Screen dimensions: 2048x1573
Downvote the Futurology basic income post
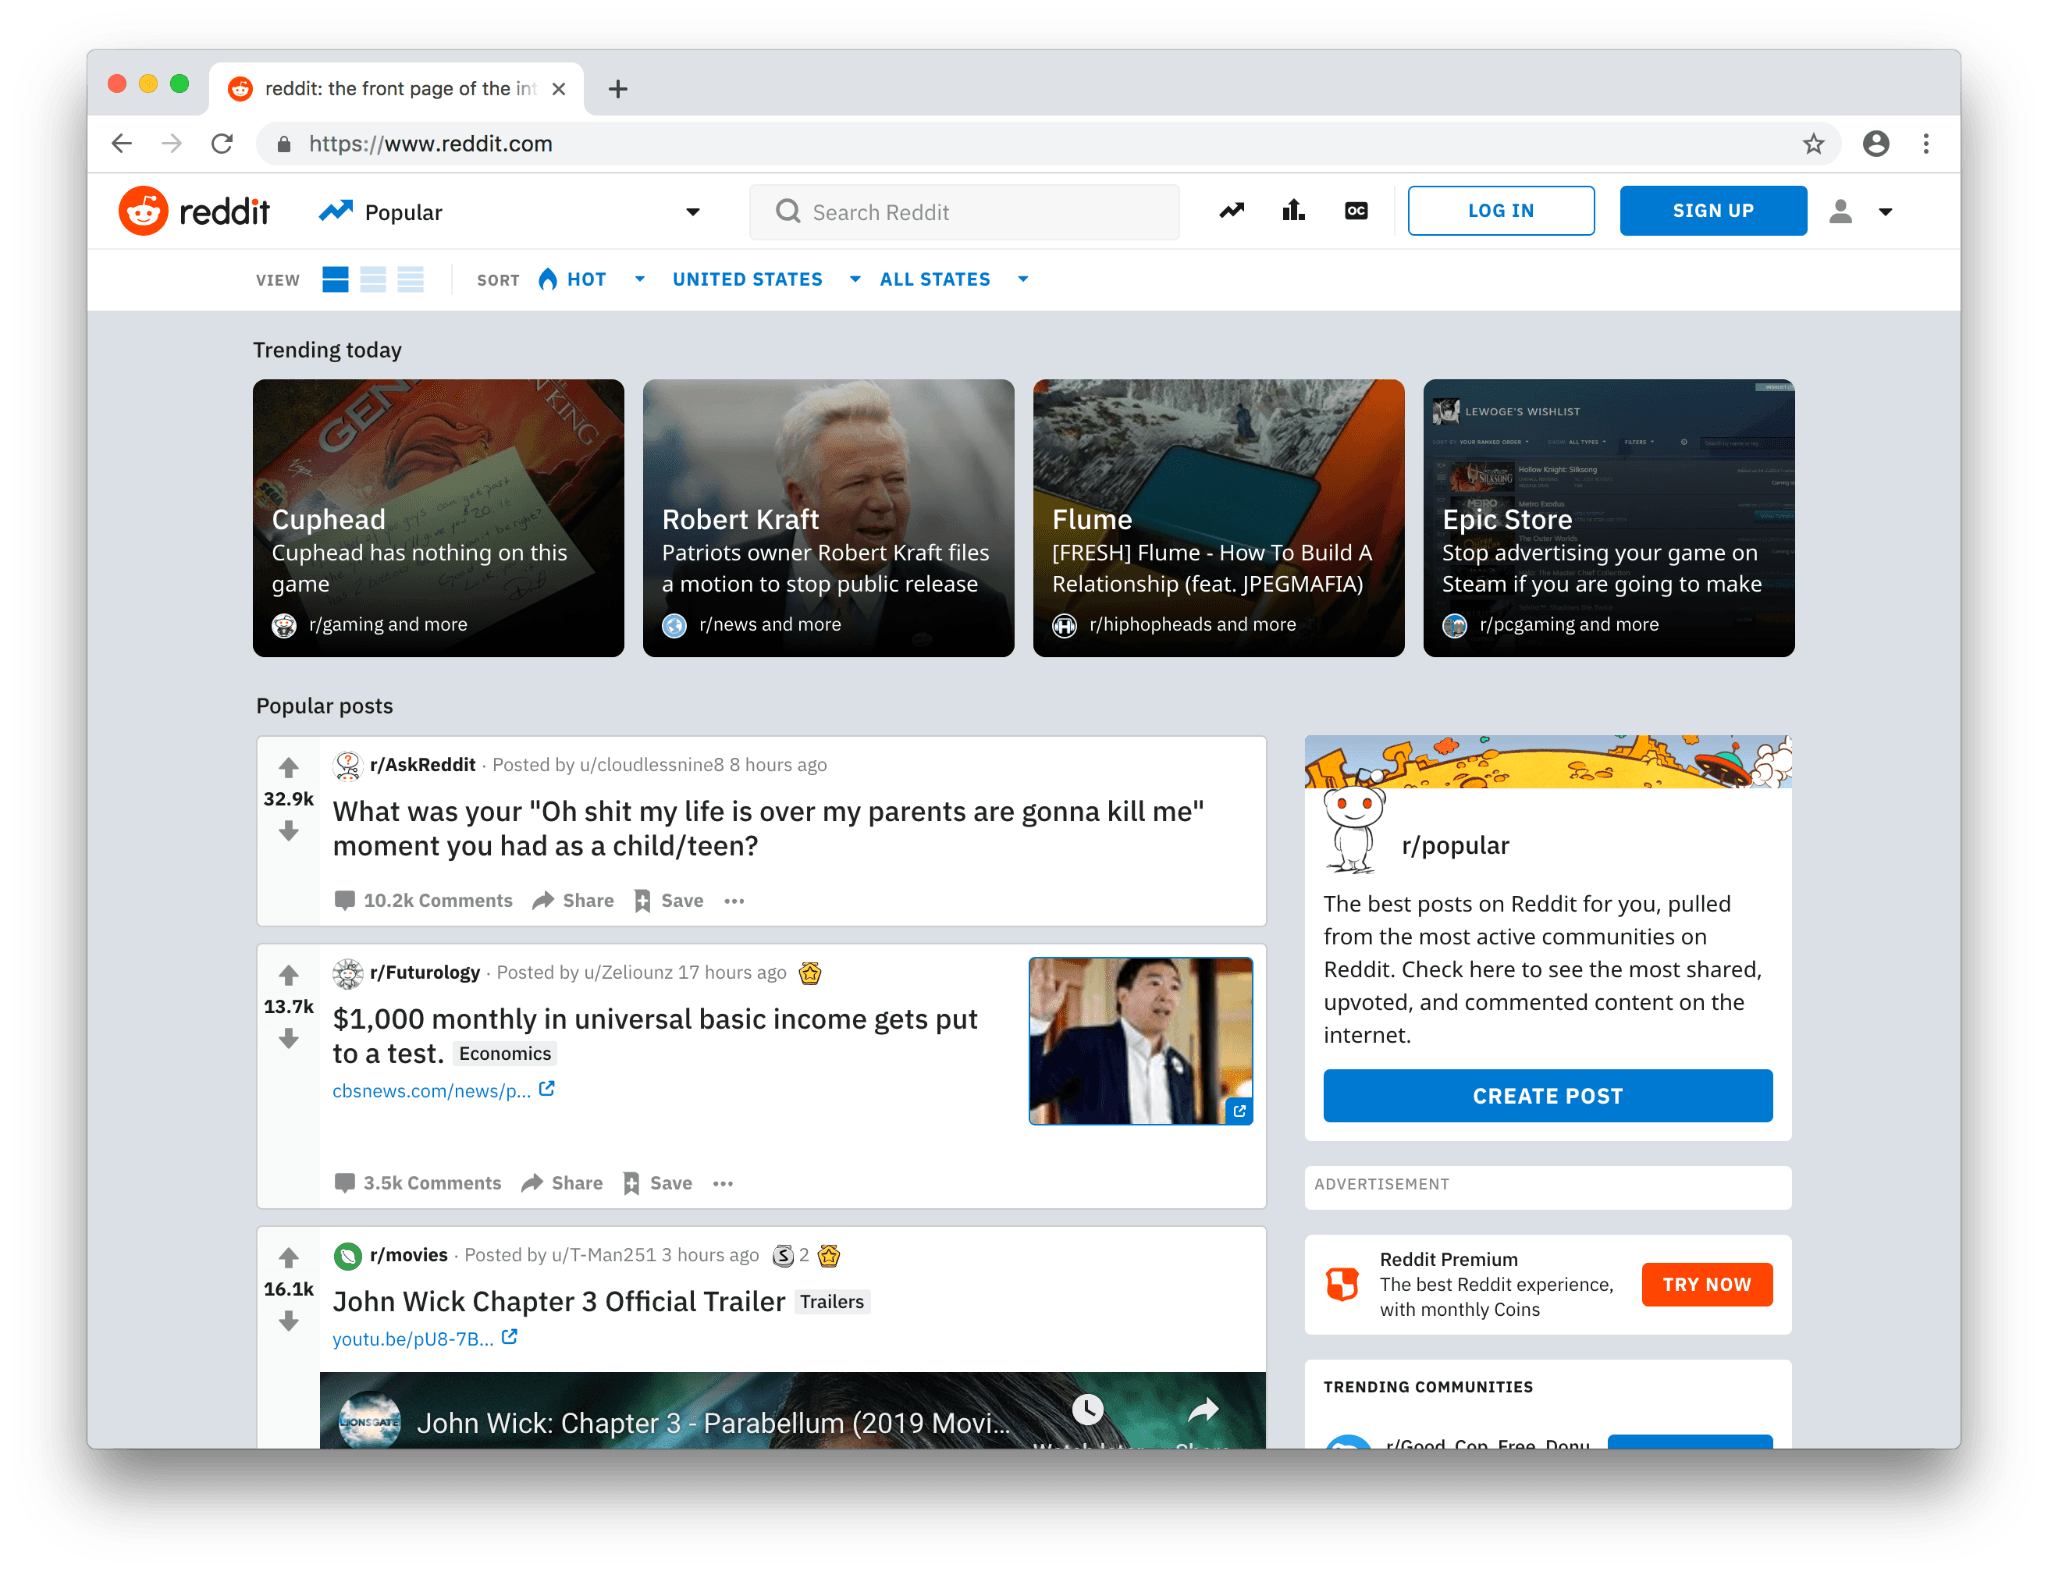click(289, 1039)
